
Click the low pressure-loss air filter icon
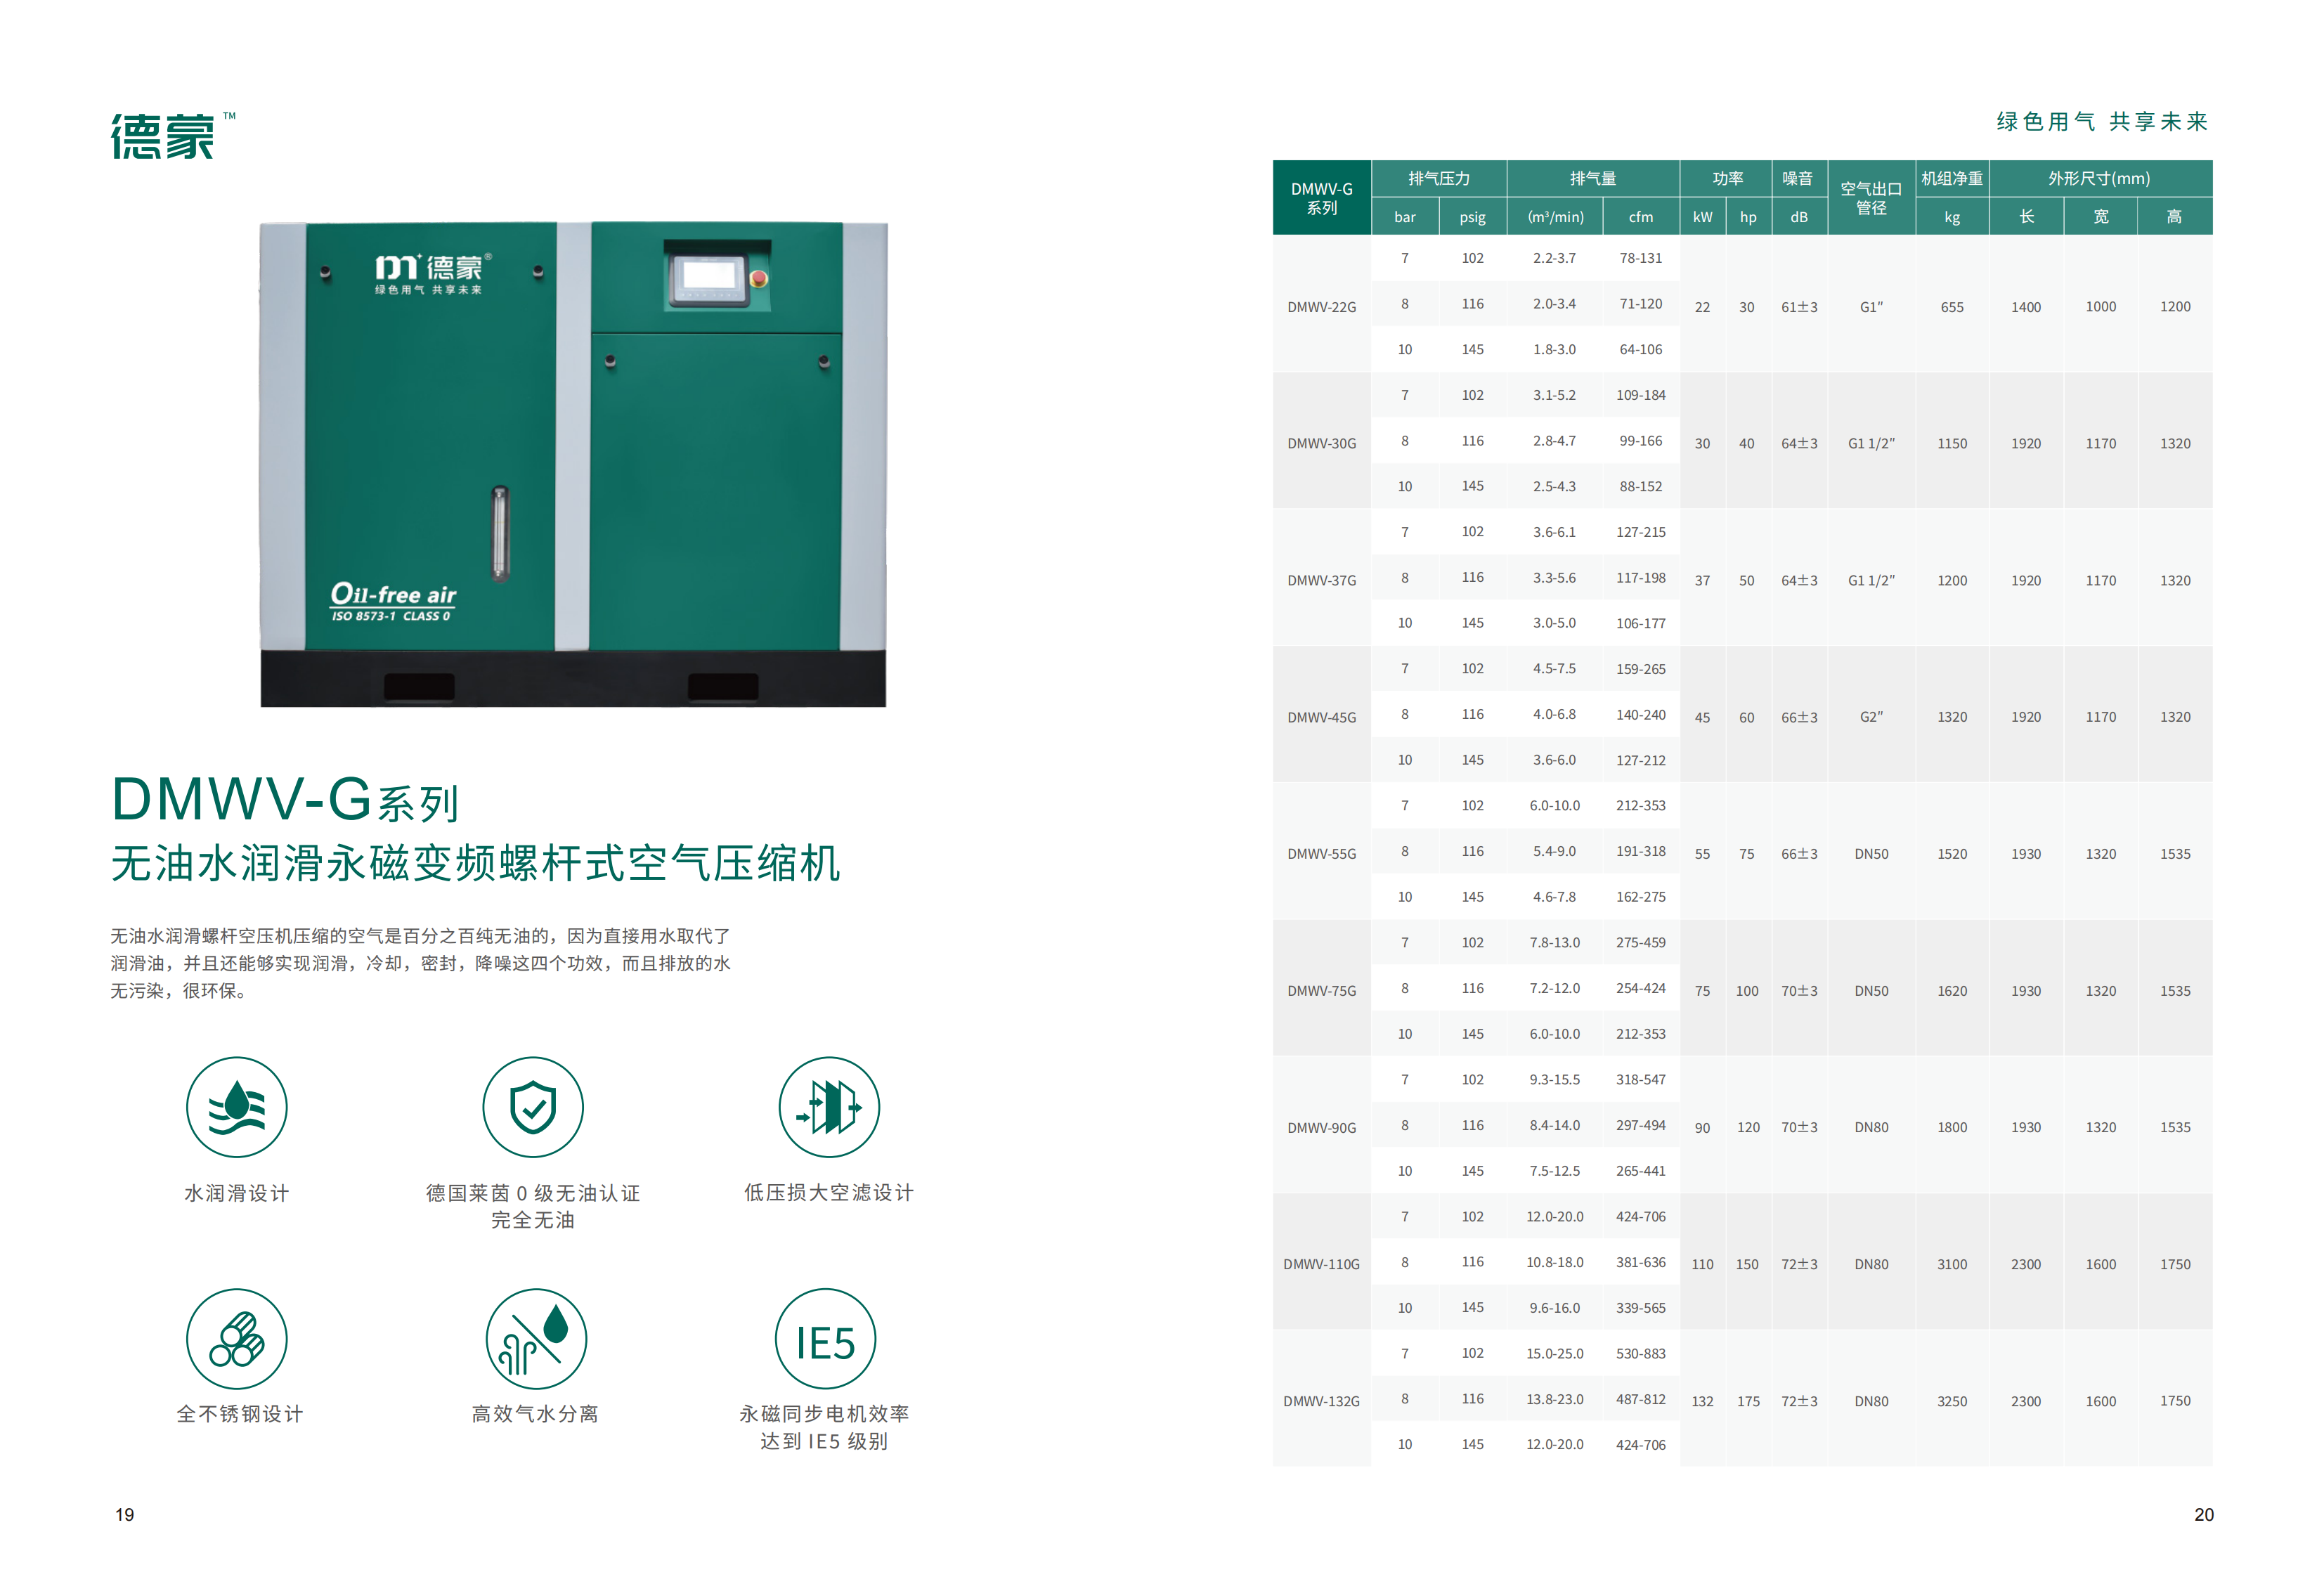pos(829,1107)
